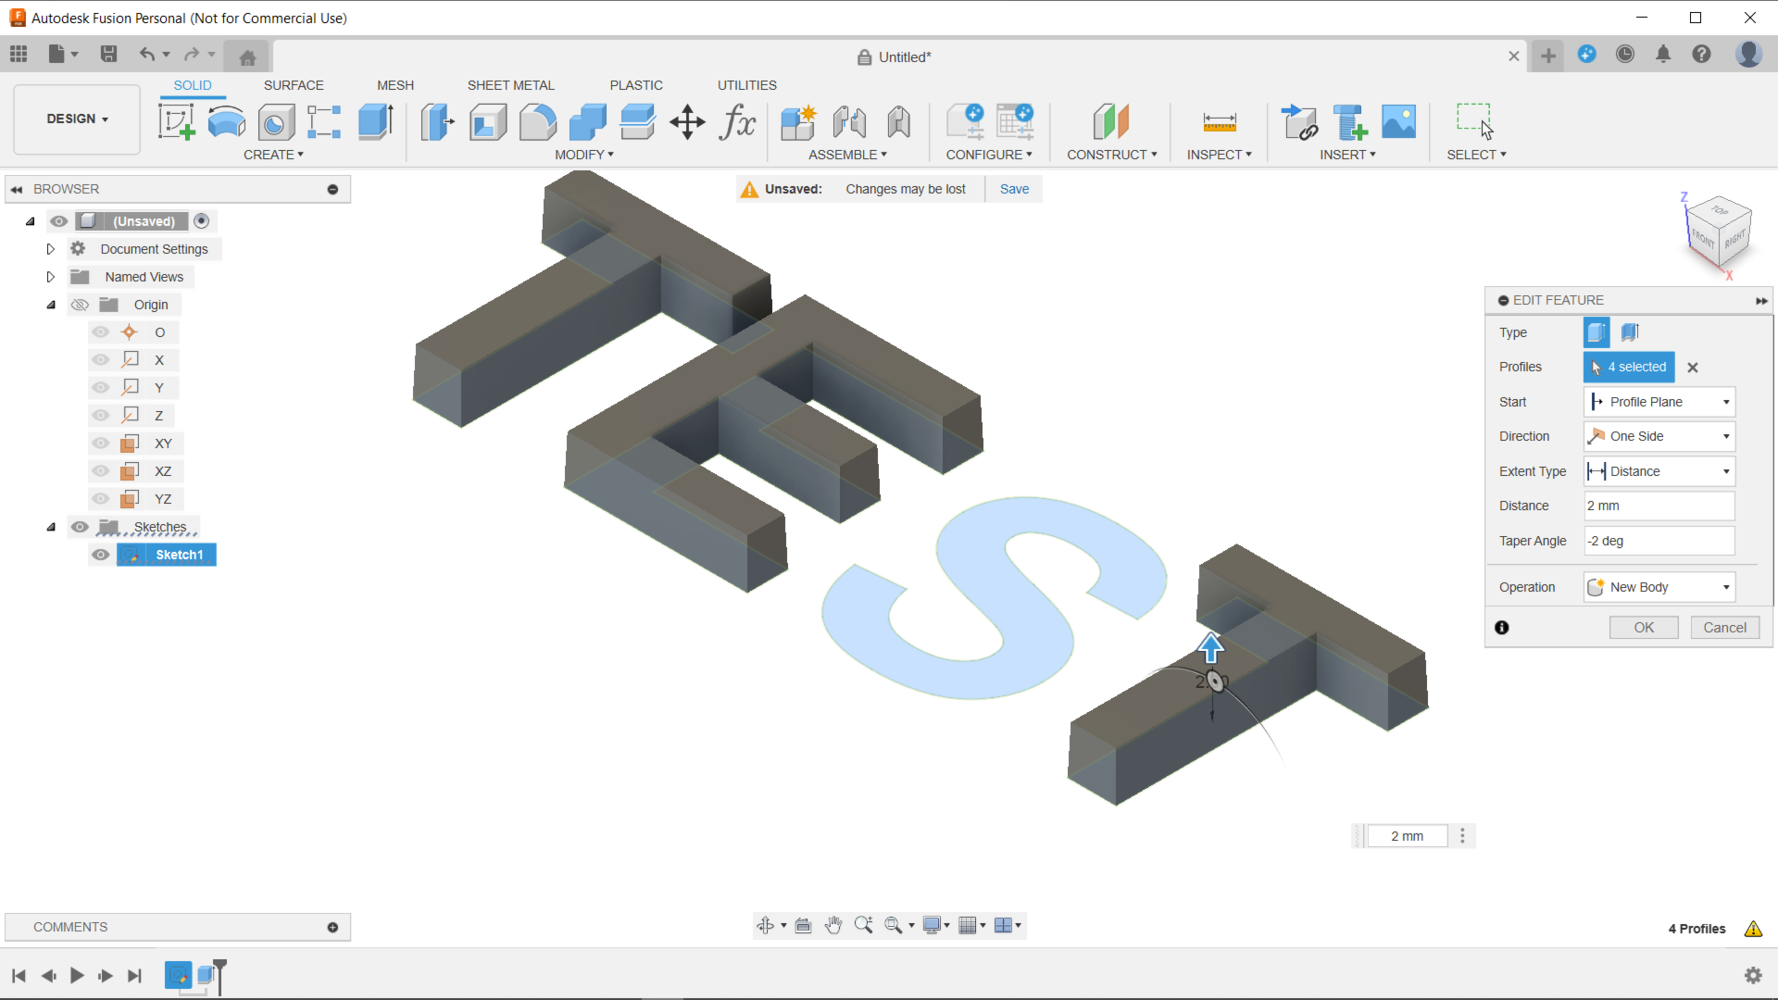Click the Pan hand tool in navigation bar

click(x=833, y=925)
